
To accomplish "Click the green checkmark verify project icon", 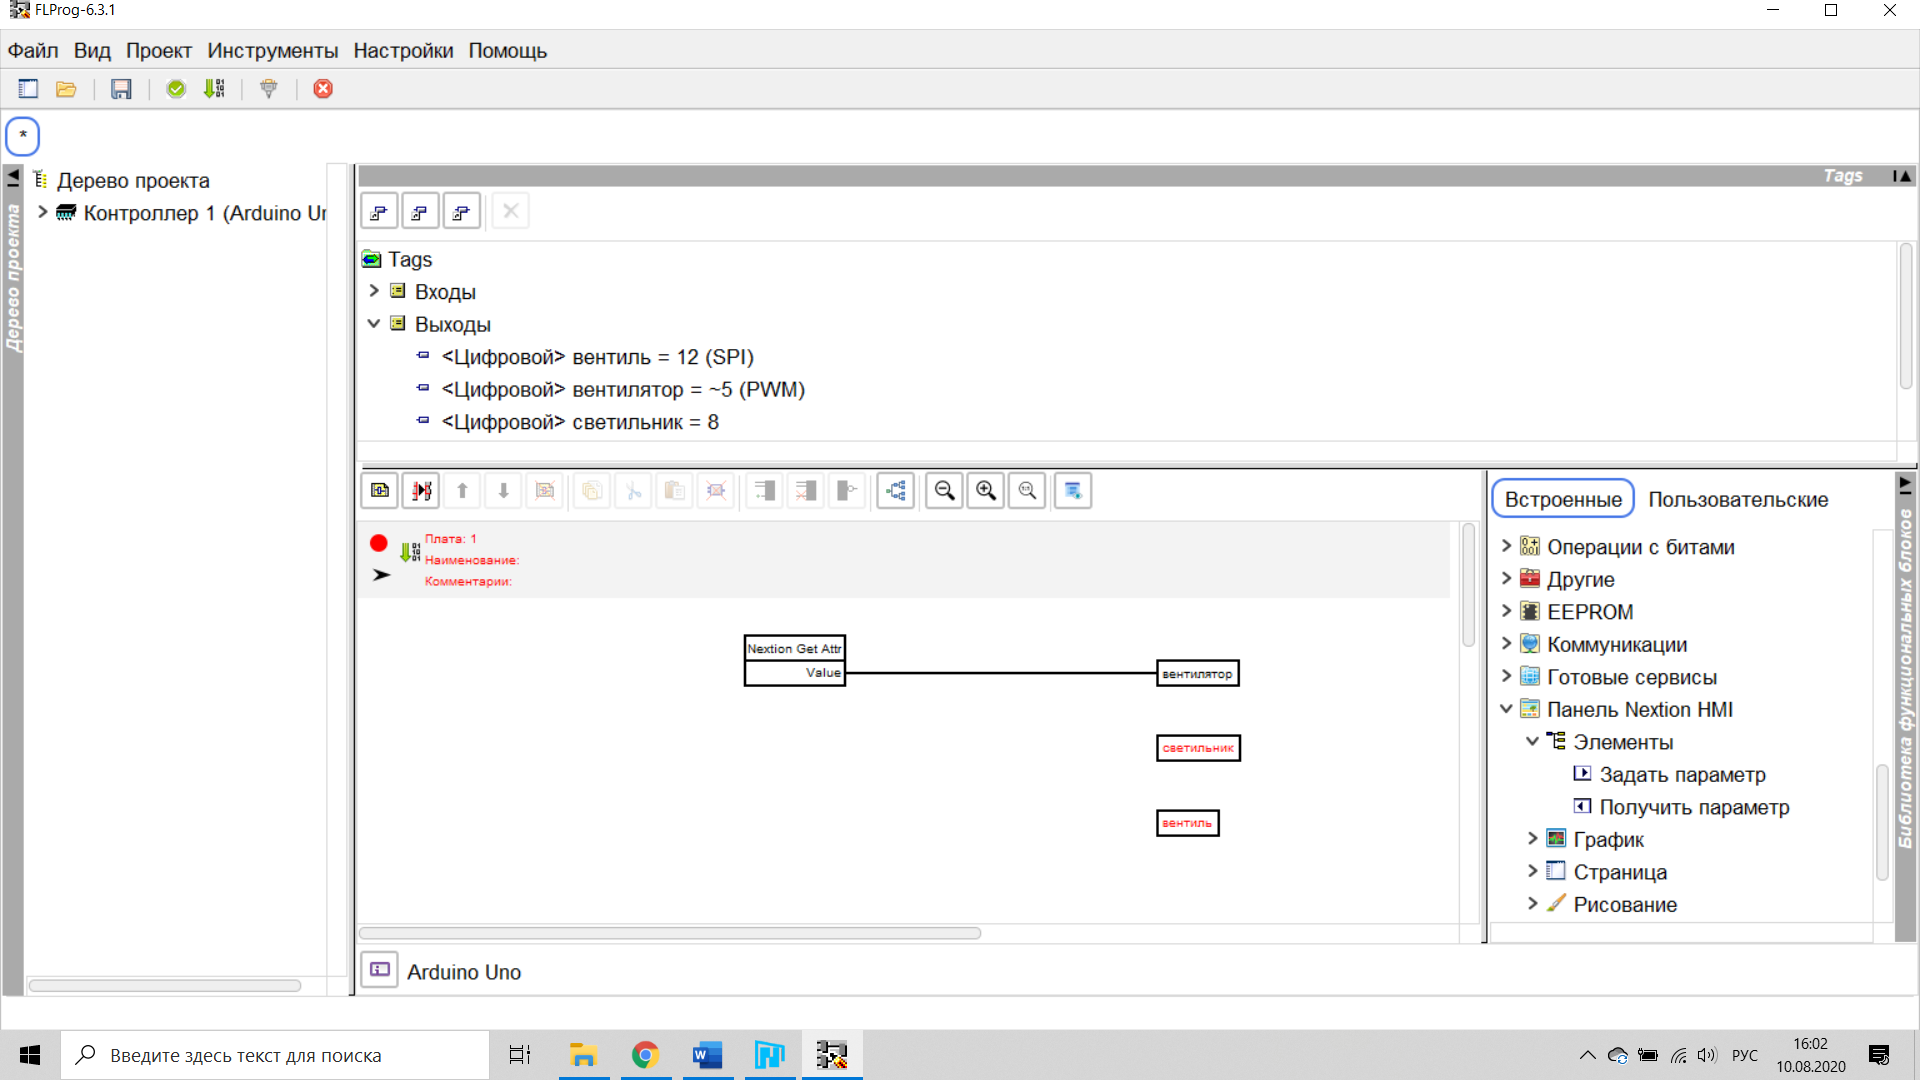I will click(176, 89).
